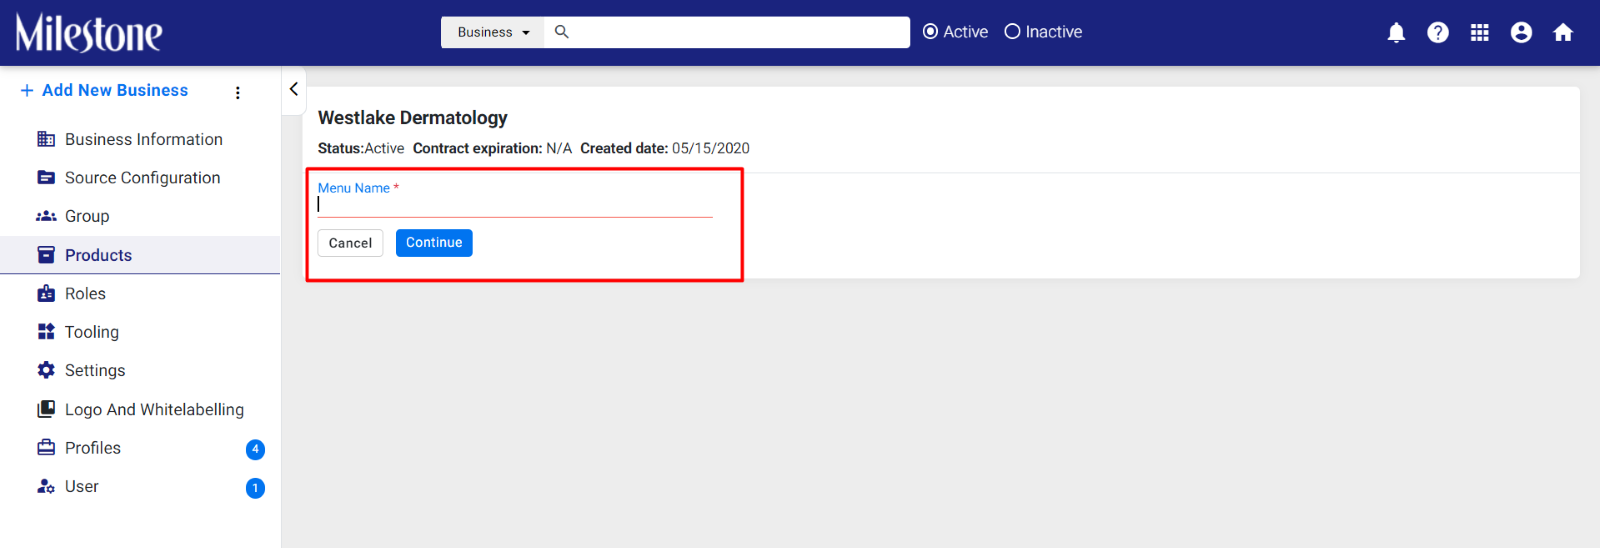1600x548 pixels.
Task: Click the Source Configuration icon
Action: coord(46,177)
